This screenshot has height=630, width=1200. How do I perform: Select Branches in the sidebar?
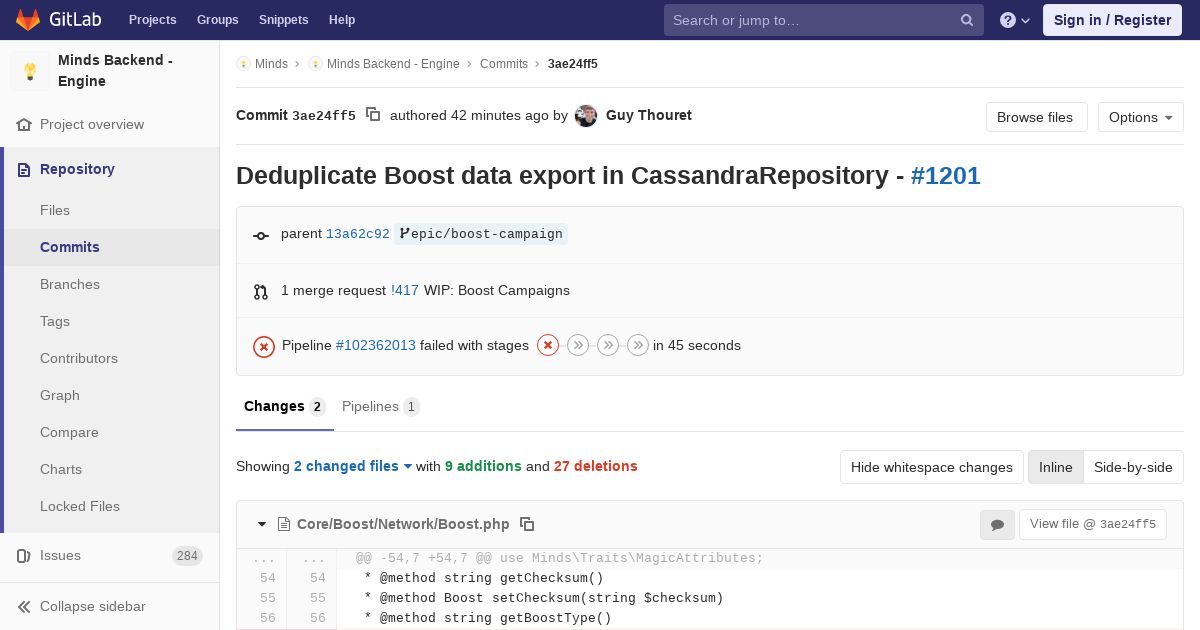[x=70, y=284]
